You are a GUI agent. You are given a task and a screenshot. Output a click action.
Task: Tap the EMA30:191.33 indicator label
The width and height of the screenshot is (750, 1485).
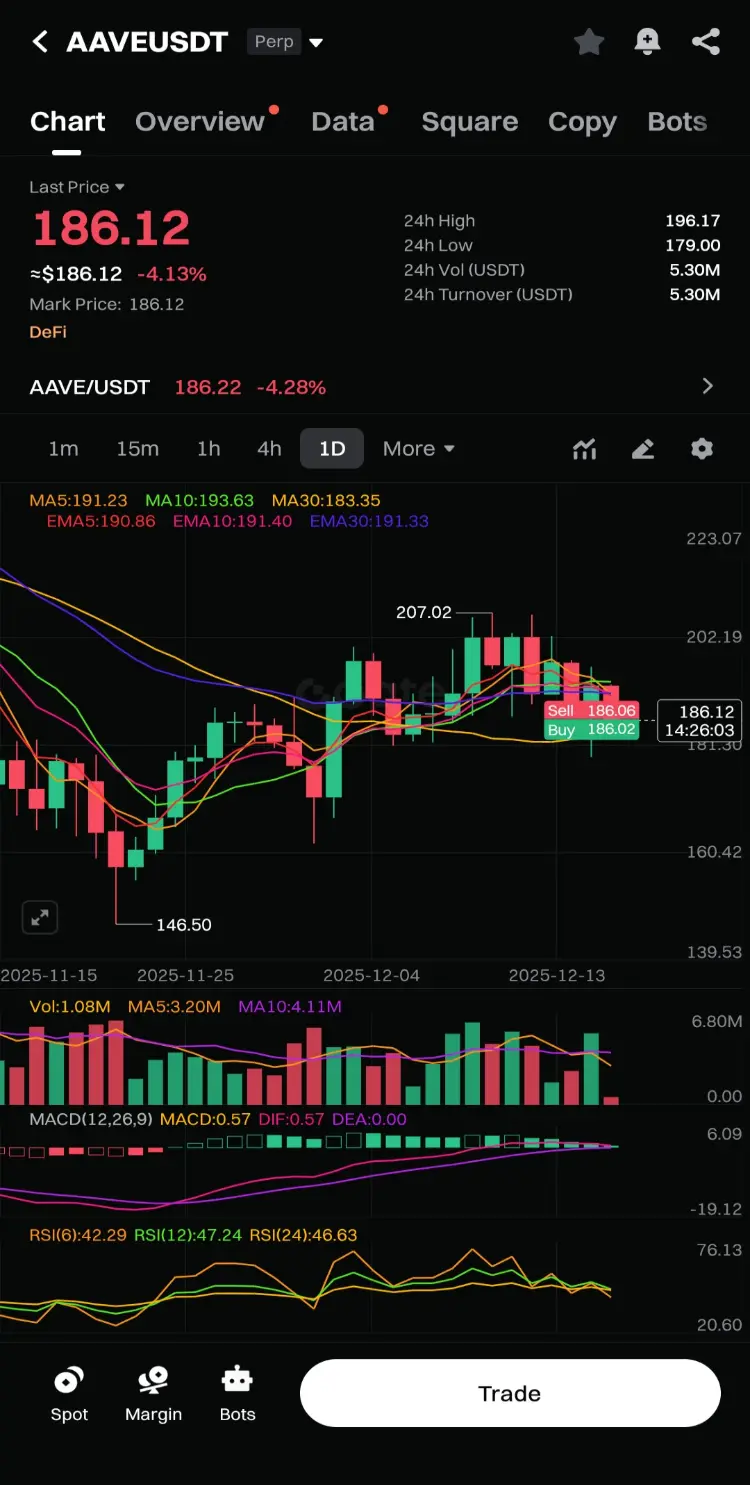point(369,521)
